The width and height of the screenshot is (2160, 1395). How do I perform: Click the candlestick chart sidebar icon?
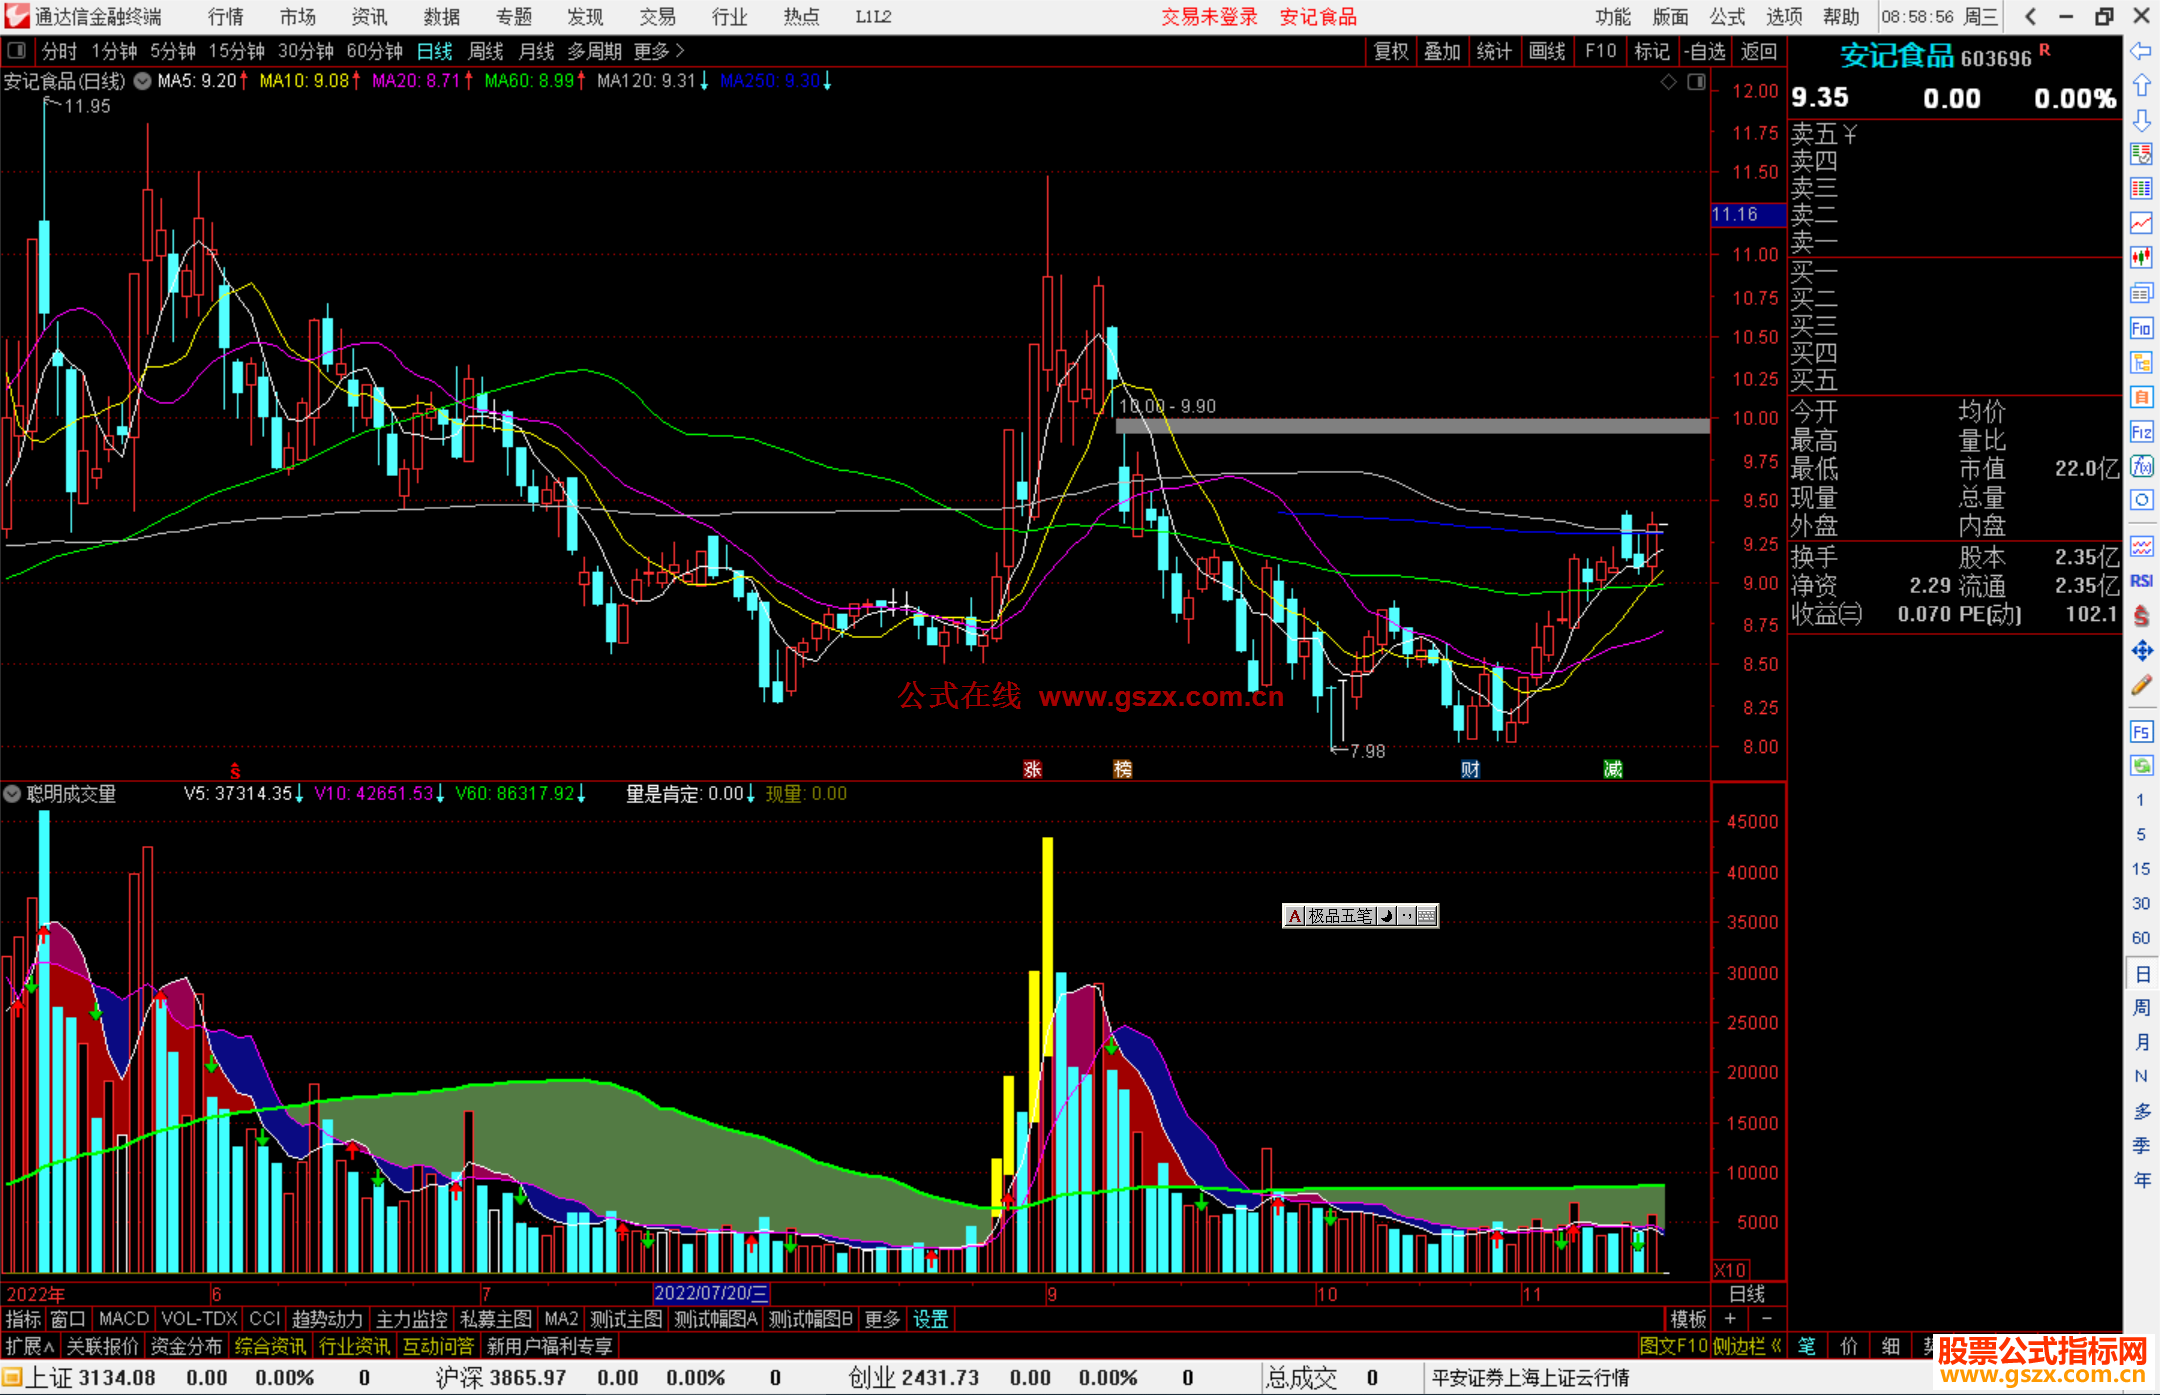[x=2141, y=258]
